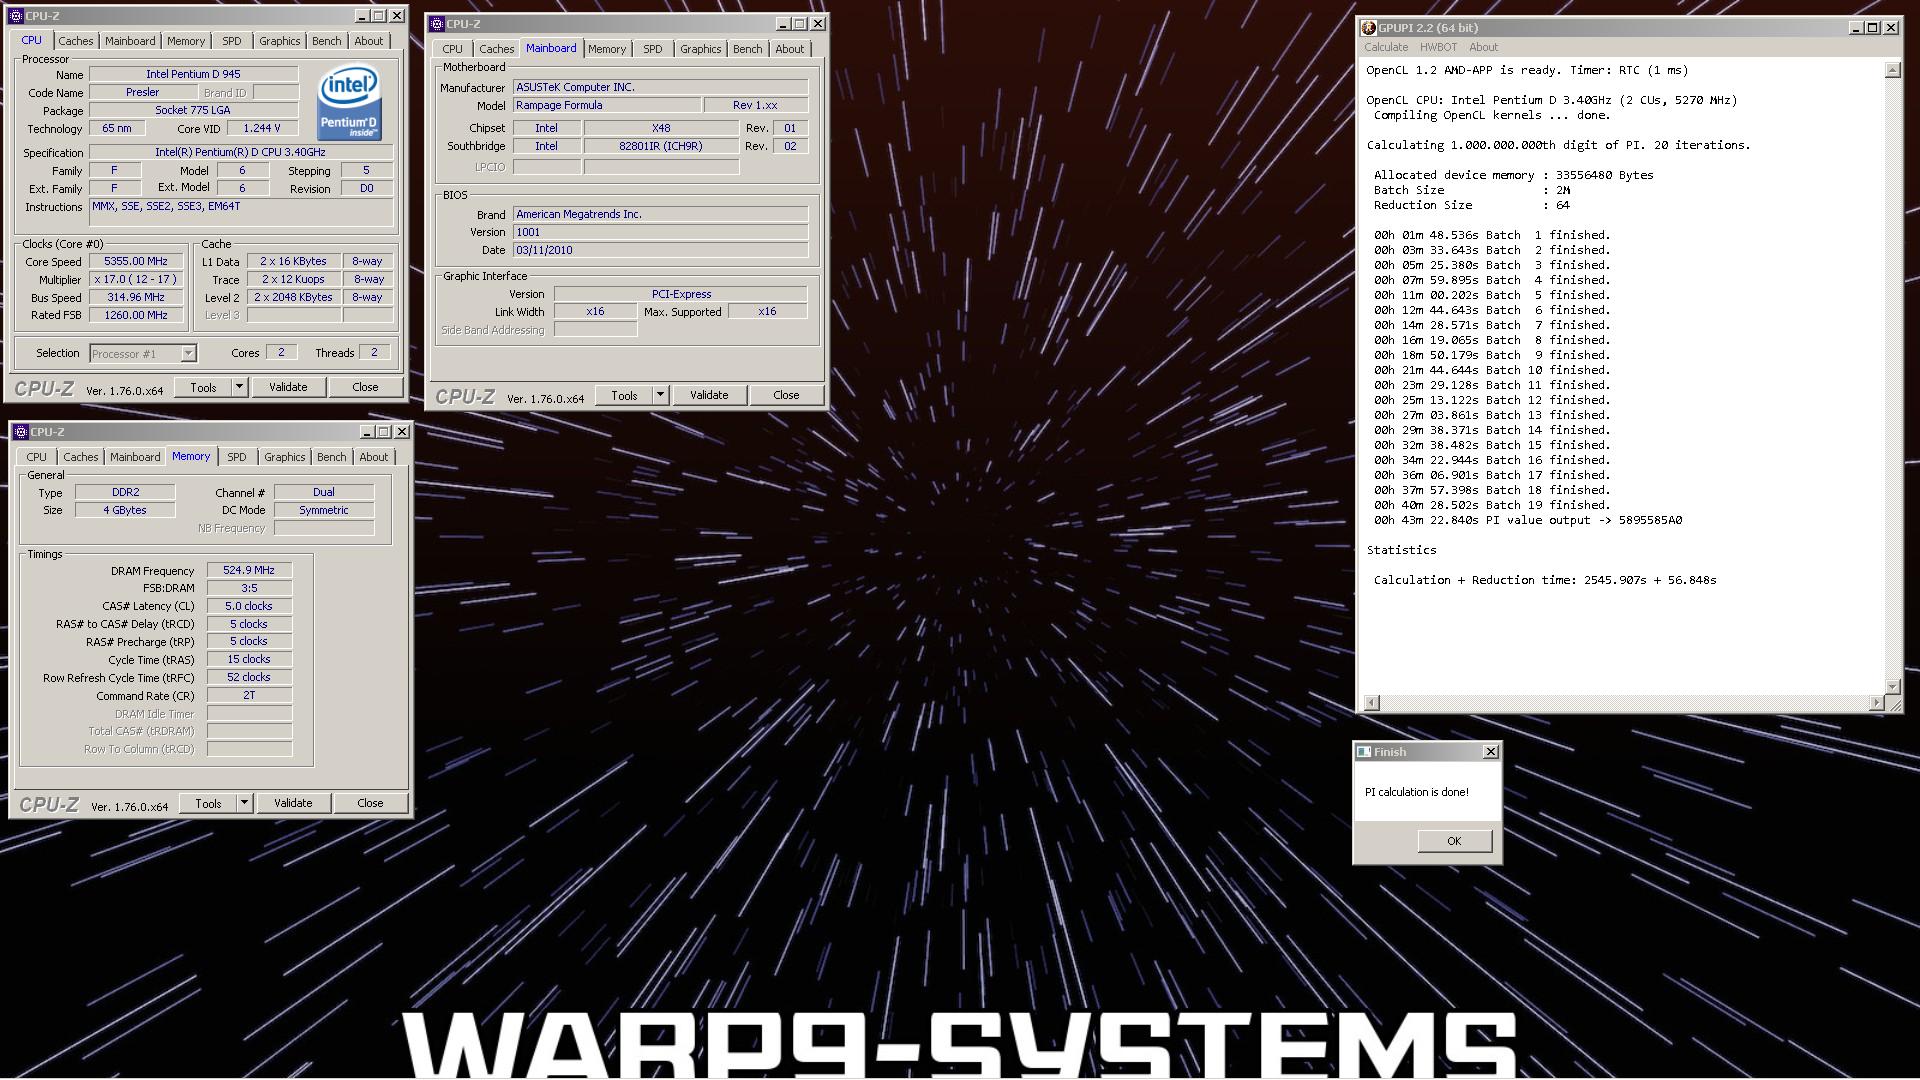1920x1080 pixels.
Task: Open About tab in Mainboard window
Action: [x=789, y=49]
